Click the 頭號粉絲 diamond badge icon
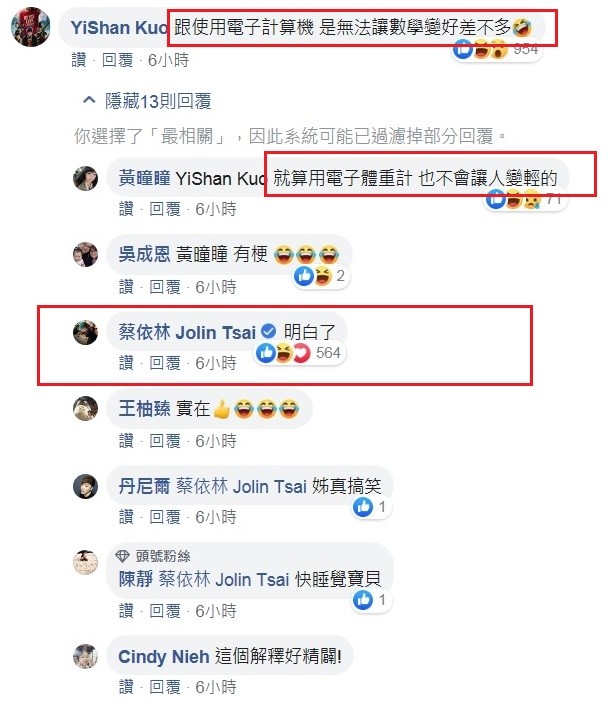This screenshot has height=702, width=612. pyautogui.click(x=122, y=556)
